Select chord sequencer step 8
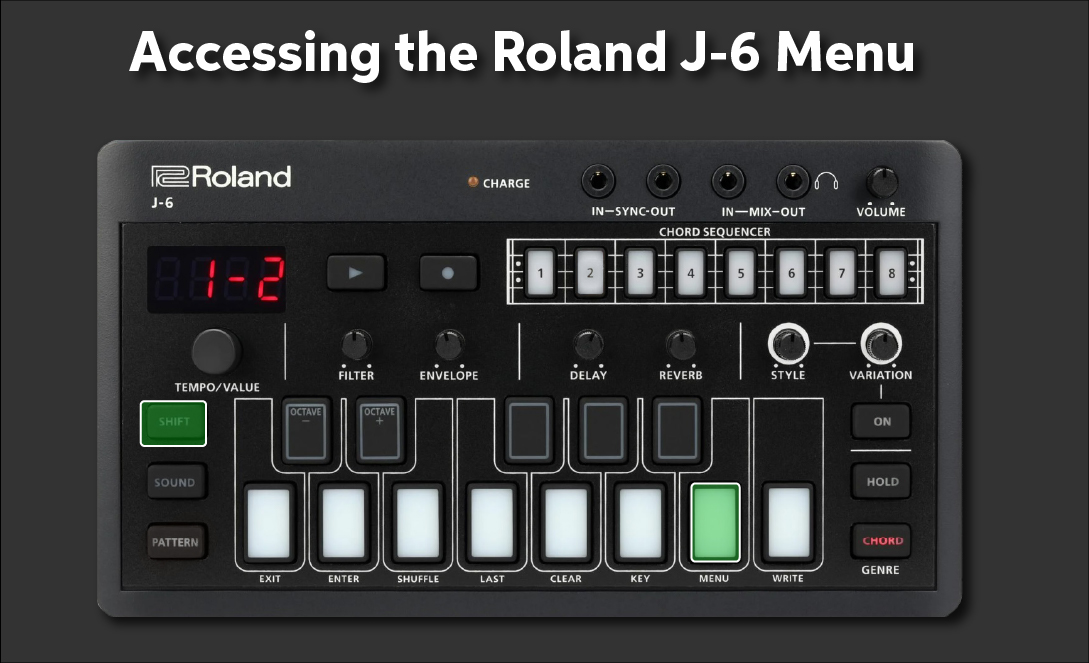1089x663 pixels. click(x=889, y=271)
